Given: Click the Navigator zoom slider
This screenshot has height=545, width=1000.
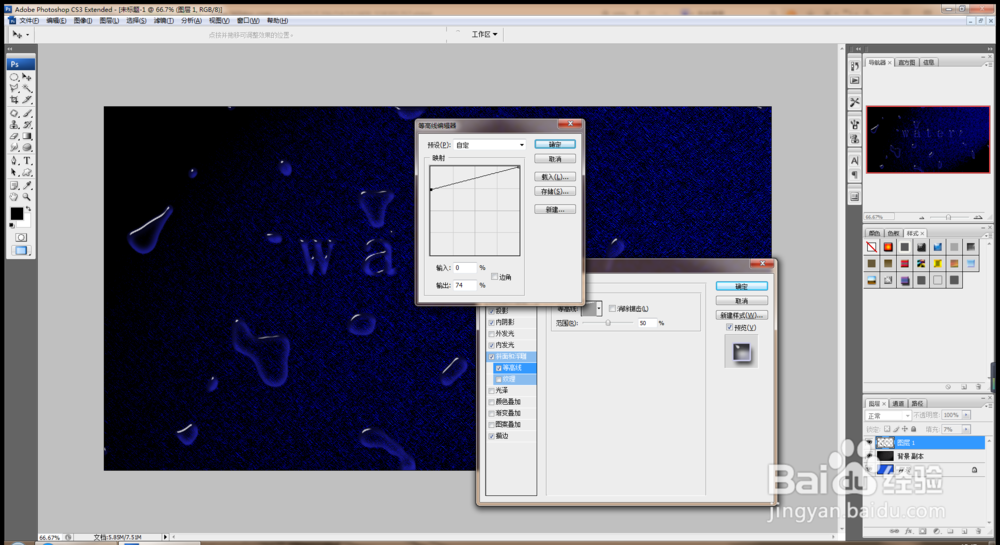Looking at the screenshot, I should coord(948,217).
